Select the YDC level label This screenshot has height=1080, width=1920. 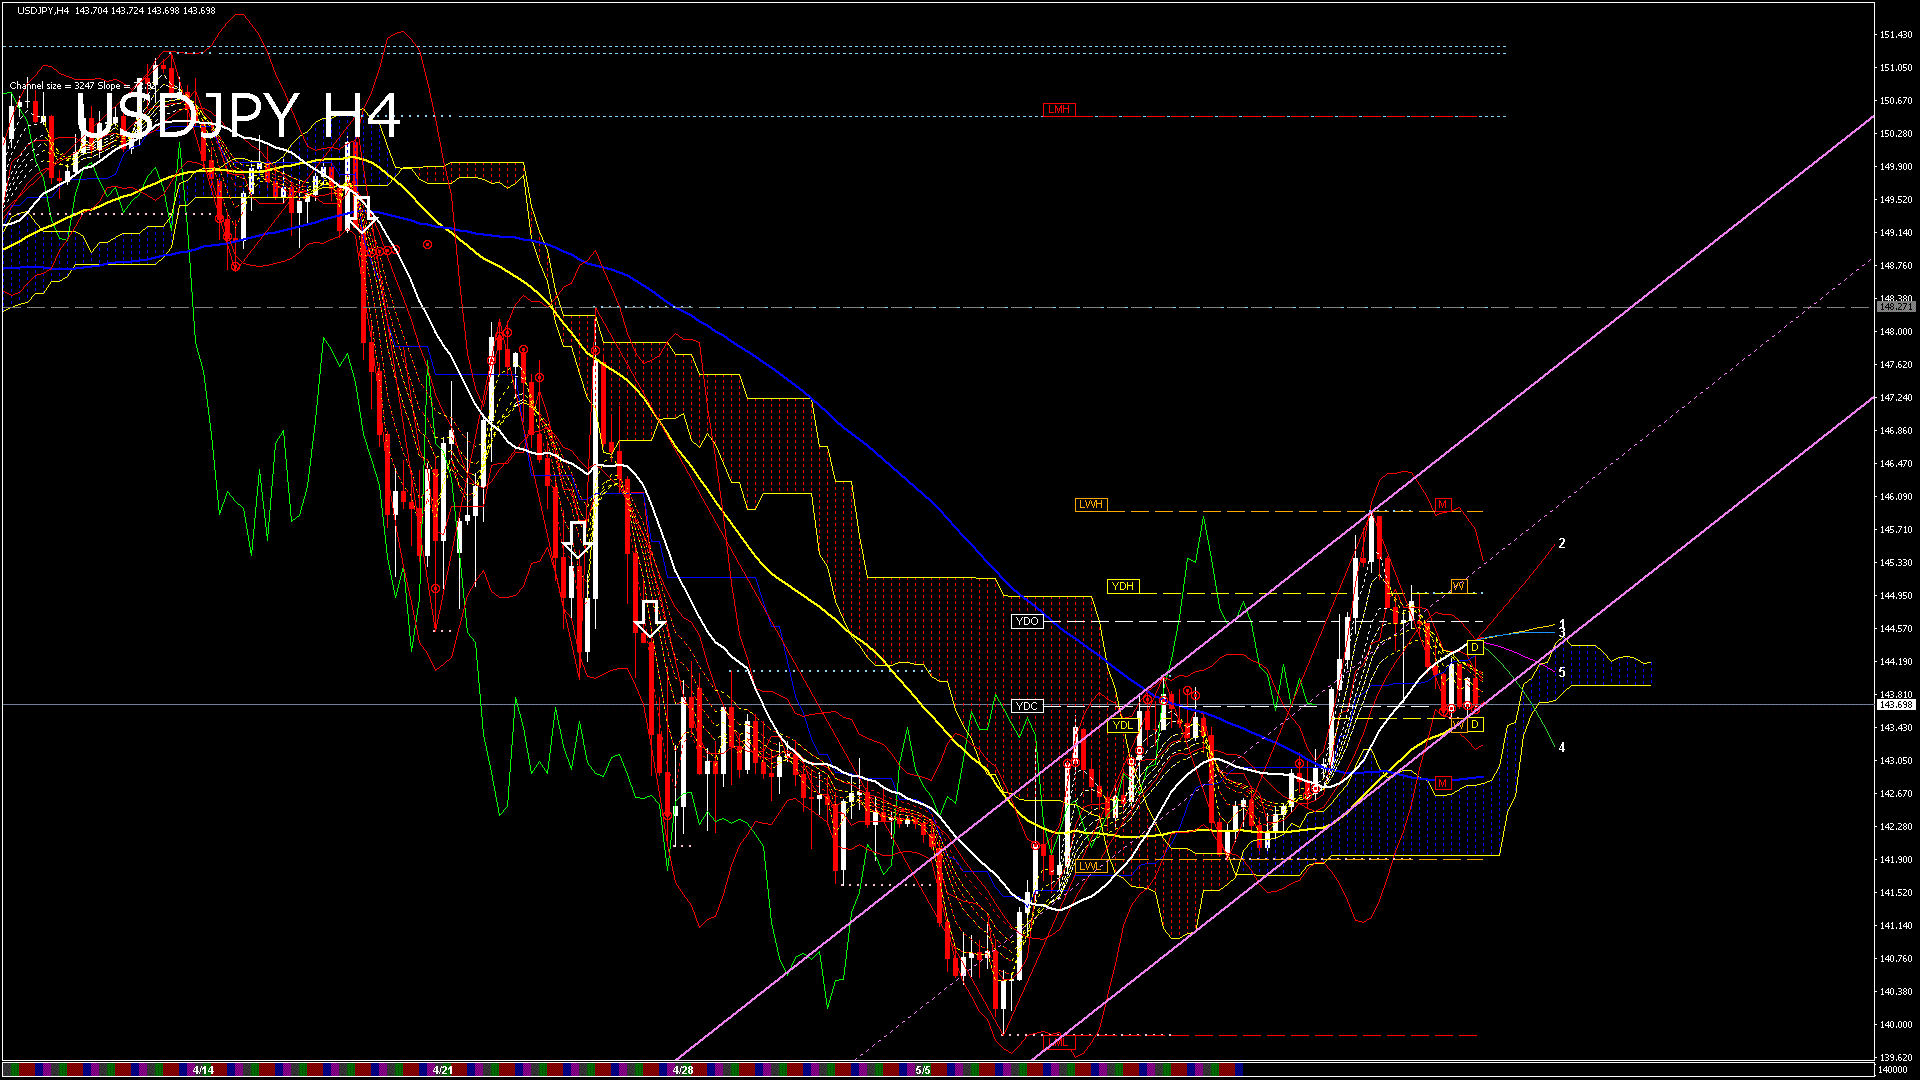1027,706
